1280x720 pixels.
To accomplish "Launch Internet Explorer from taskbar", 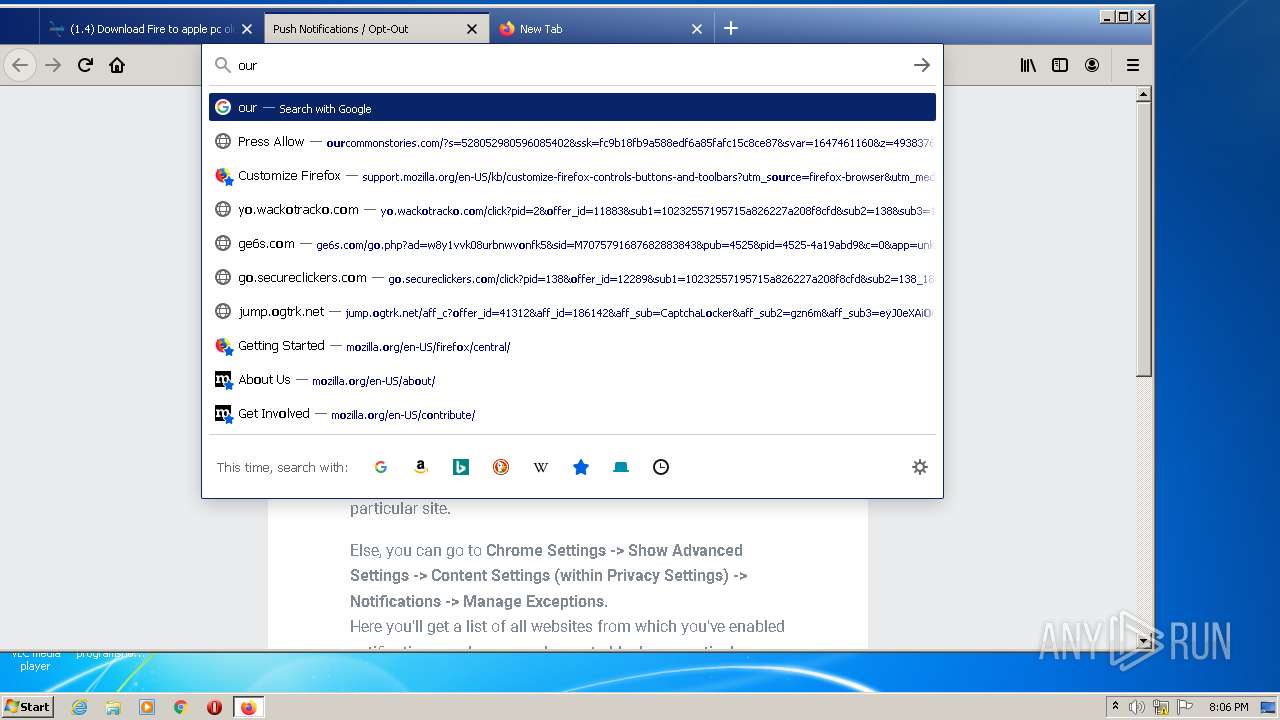I will [x=80, y=707].
